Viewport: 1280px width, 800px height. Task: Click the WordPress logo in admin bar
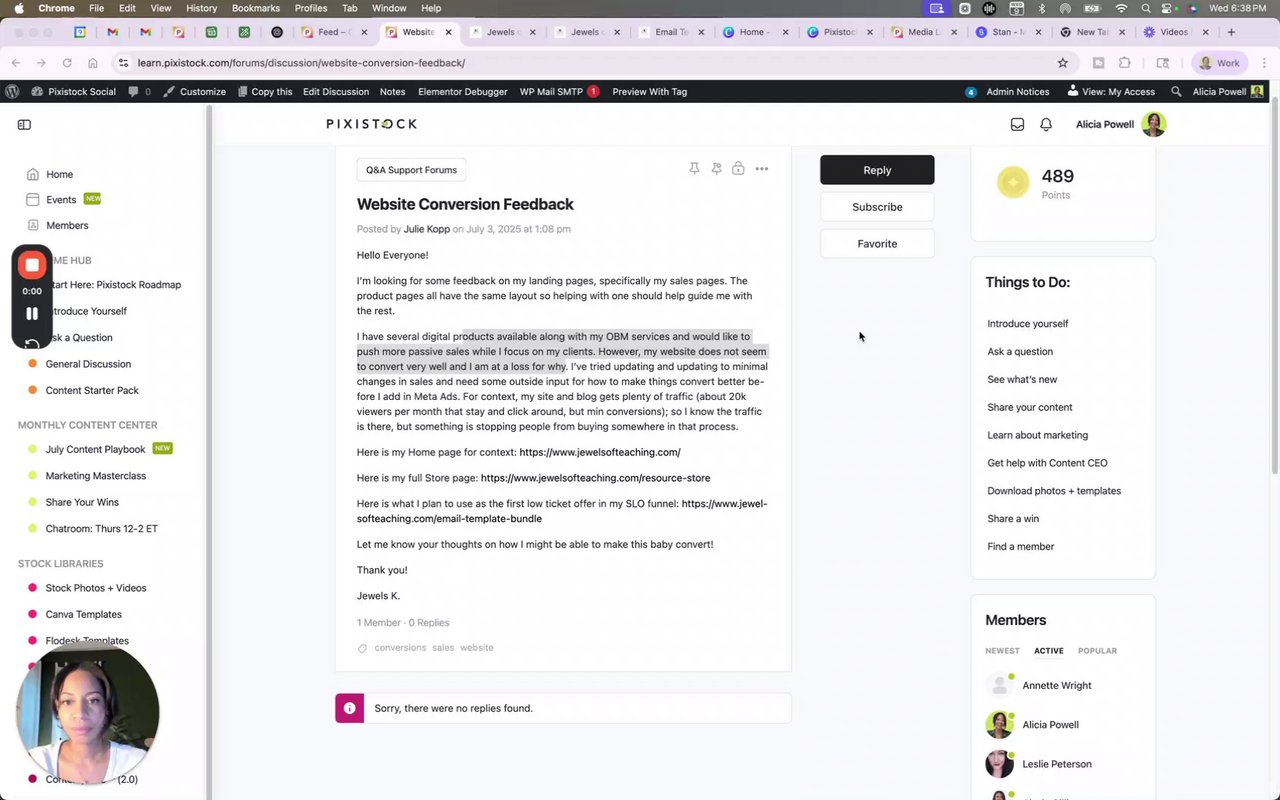(13, 92)
